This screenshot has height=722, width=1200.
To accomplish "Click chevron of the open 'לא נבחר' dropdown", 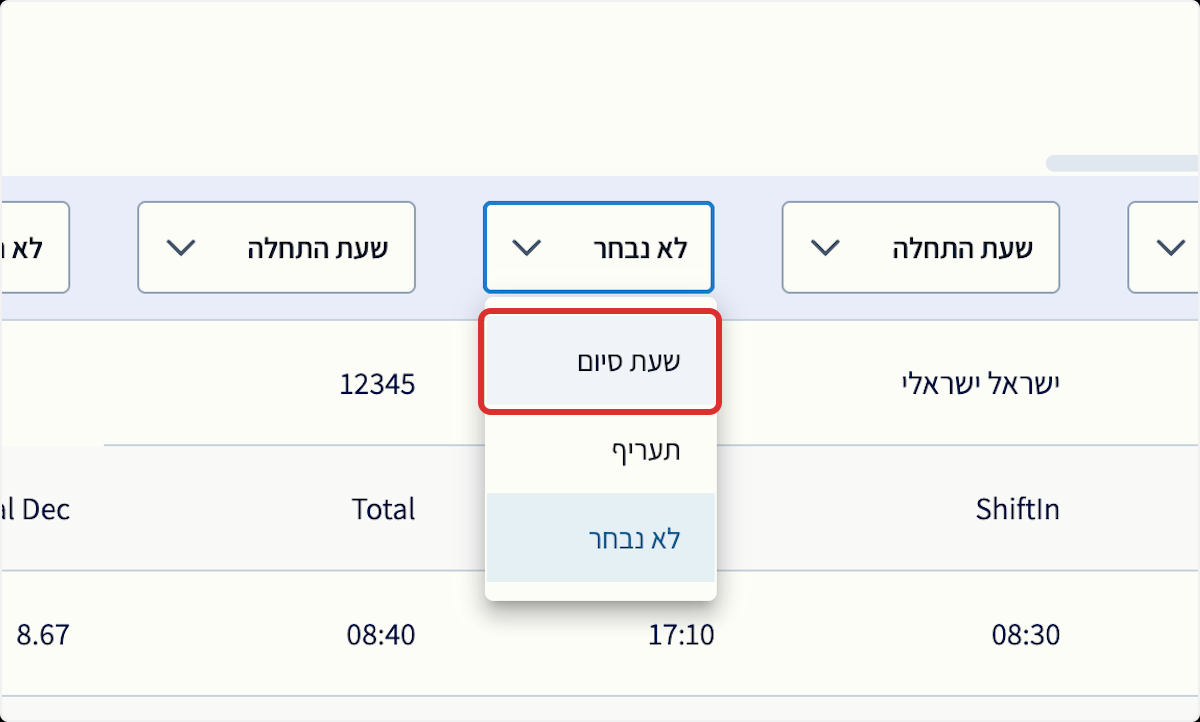I will [x=527, y=248].
